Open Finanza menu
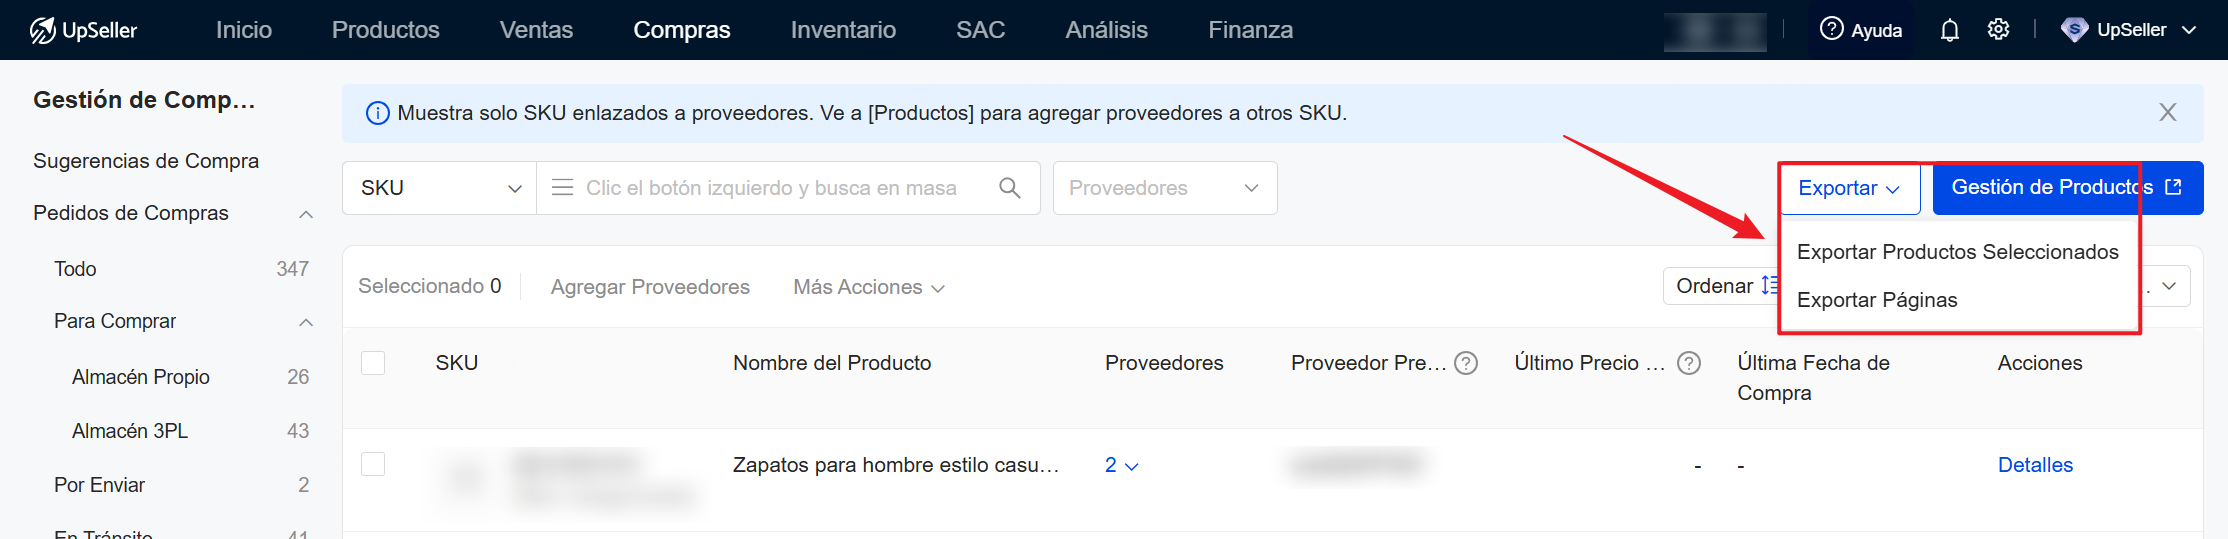 click(x=1250, y=30)
